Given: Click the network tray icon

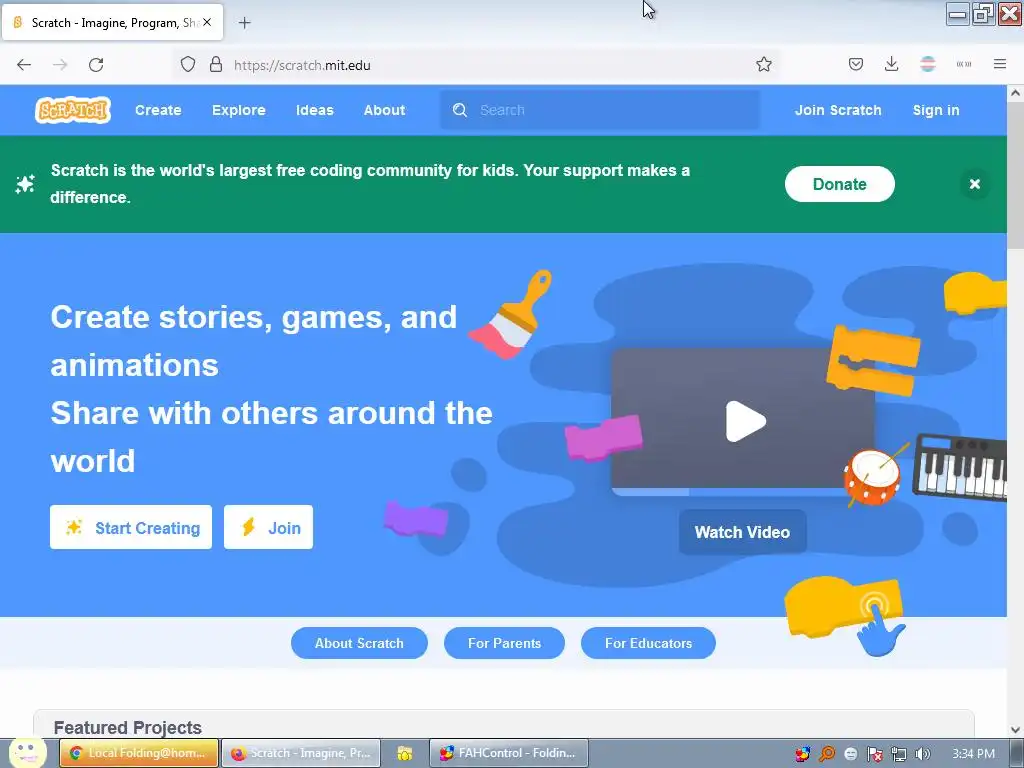Looking at the screenshot, I should pyautogui.click(x=899, y=754).
